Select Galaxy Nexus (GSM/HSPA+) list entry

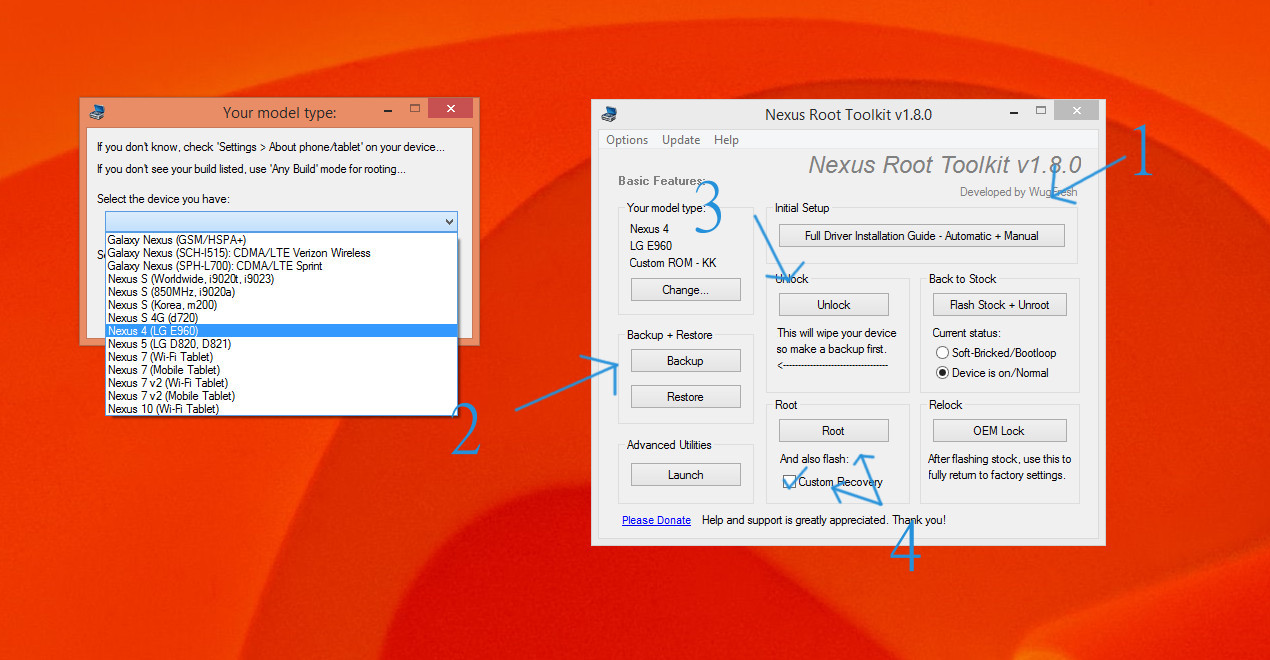click(x=176, y=240)
